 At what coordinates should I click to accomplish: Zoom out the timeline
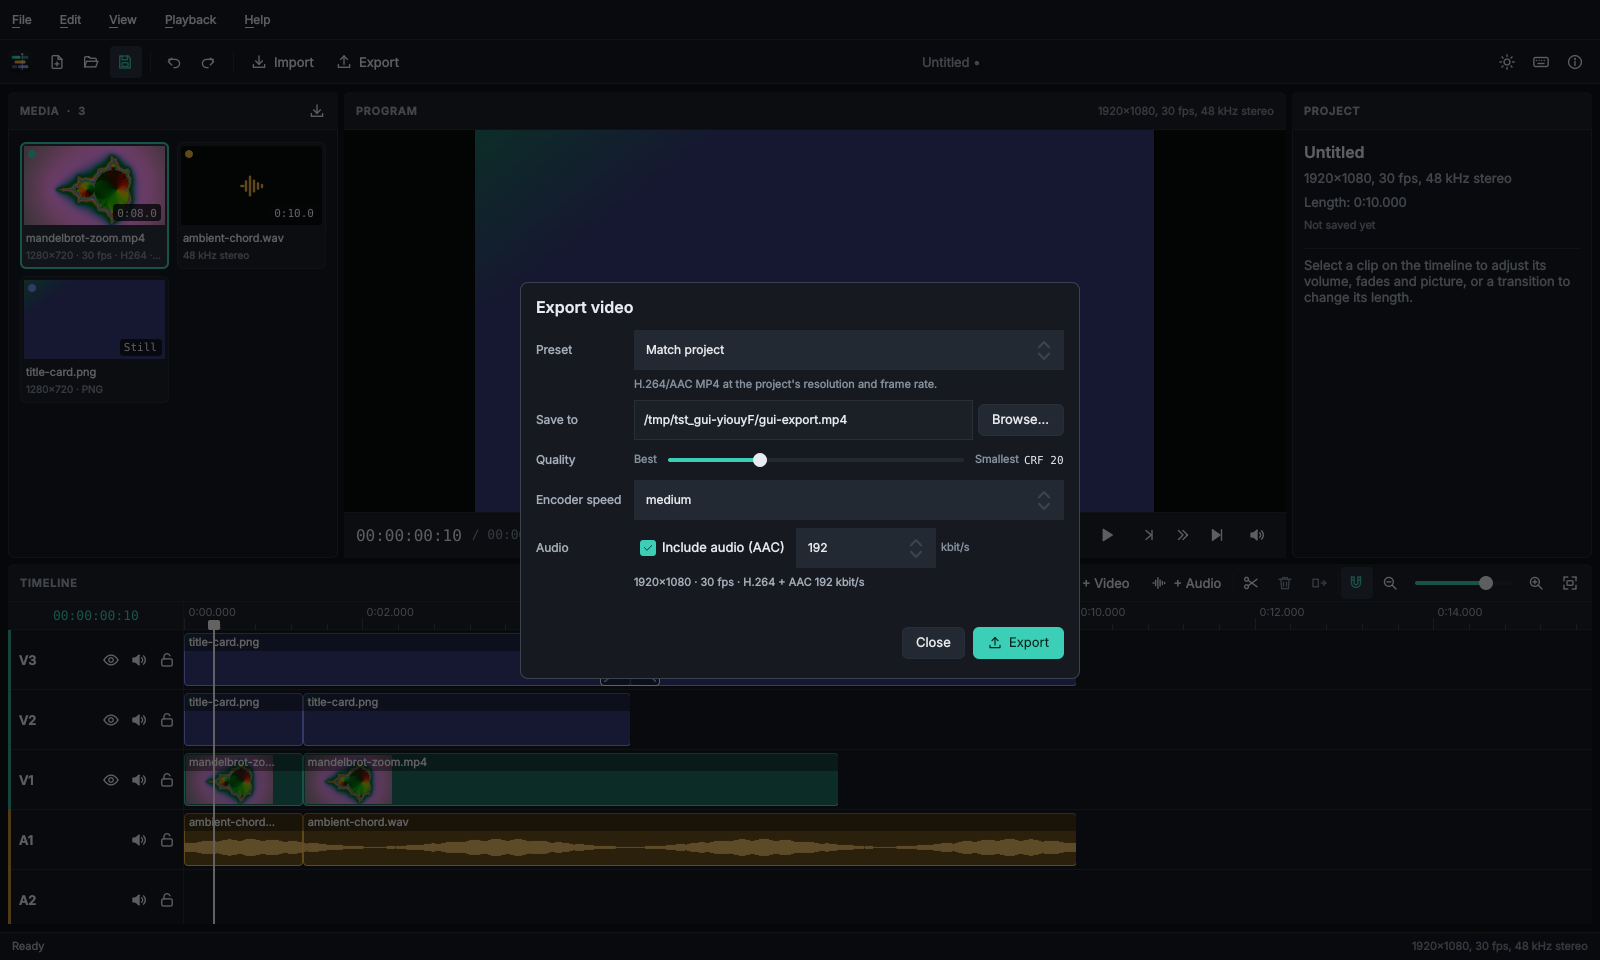coord(1390,583)
